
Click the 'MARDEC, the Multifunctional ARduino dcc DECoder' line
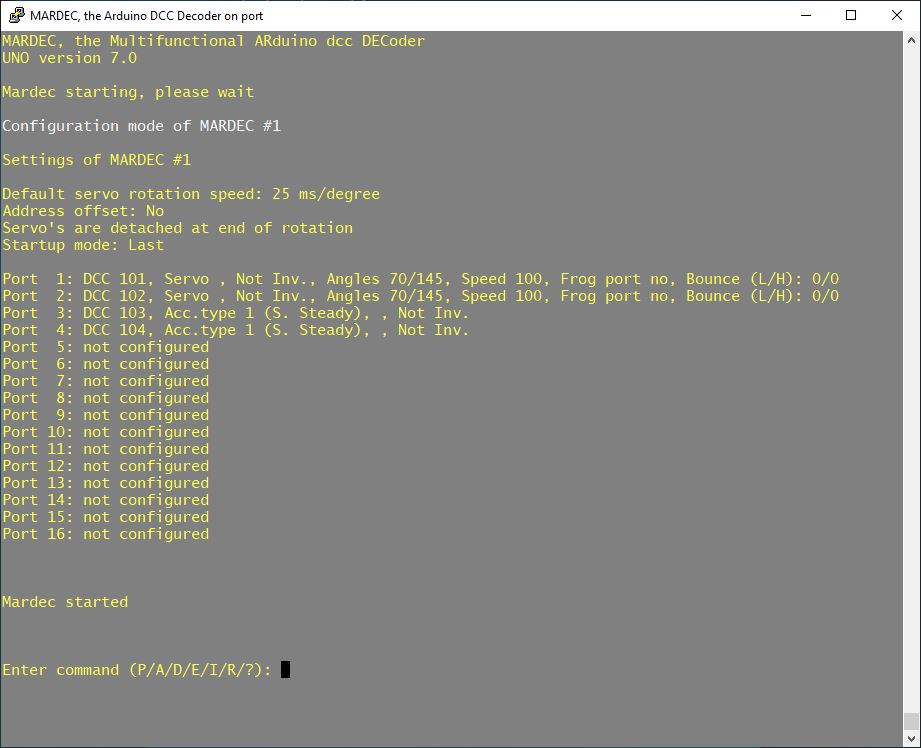[x=213, y=41]
